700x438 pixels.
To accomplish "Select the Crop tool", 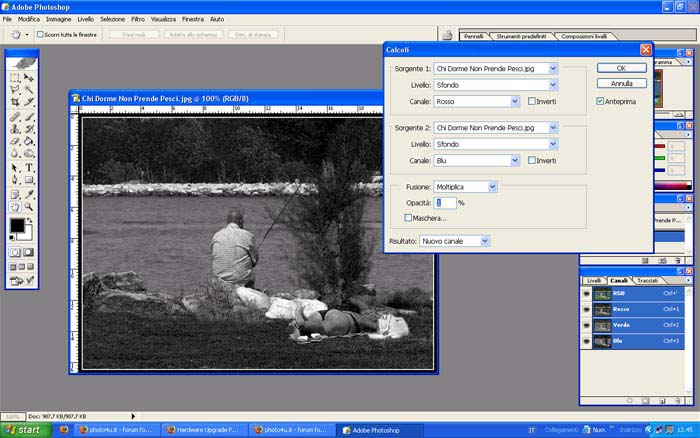I will tap(15, 103).
